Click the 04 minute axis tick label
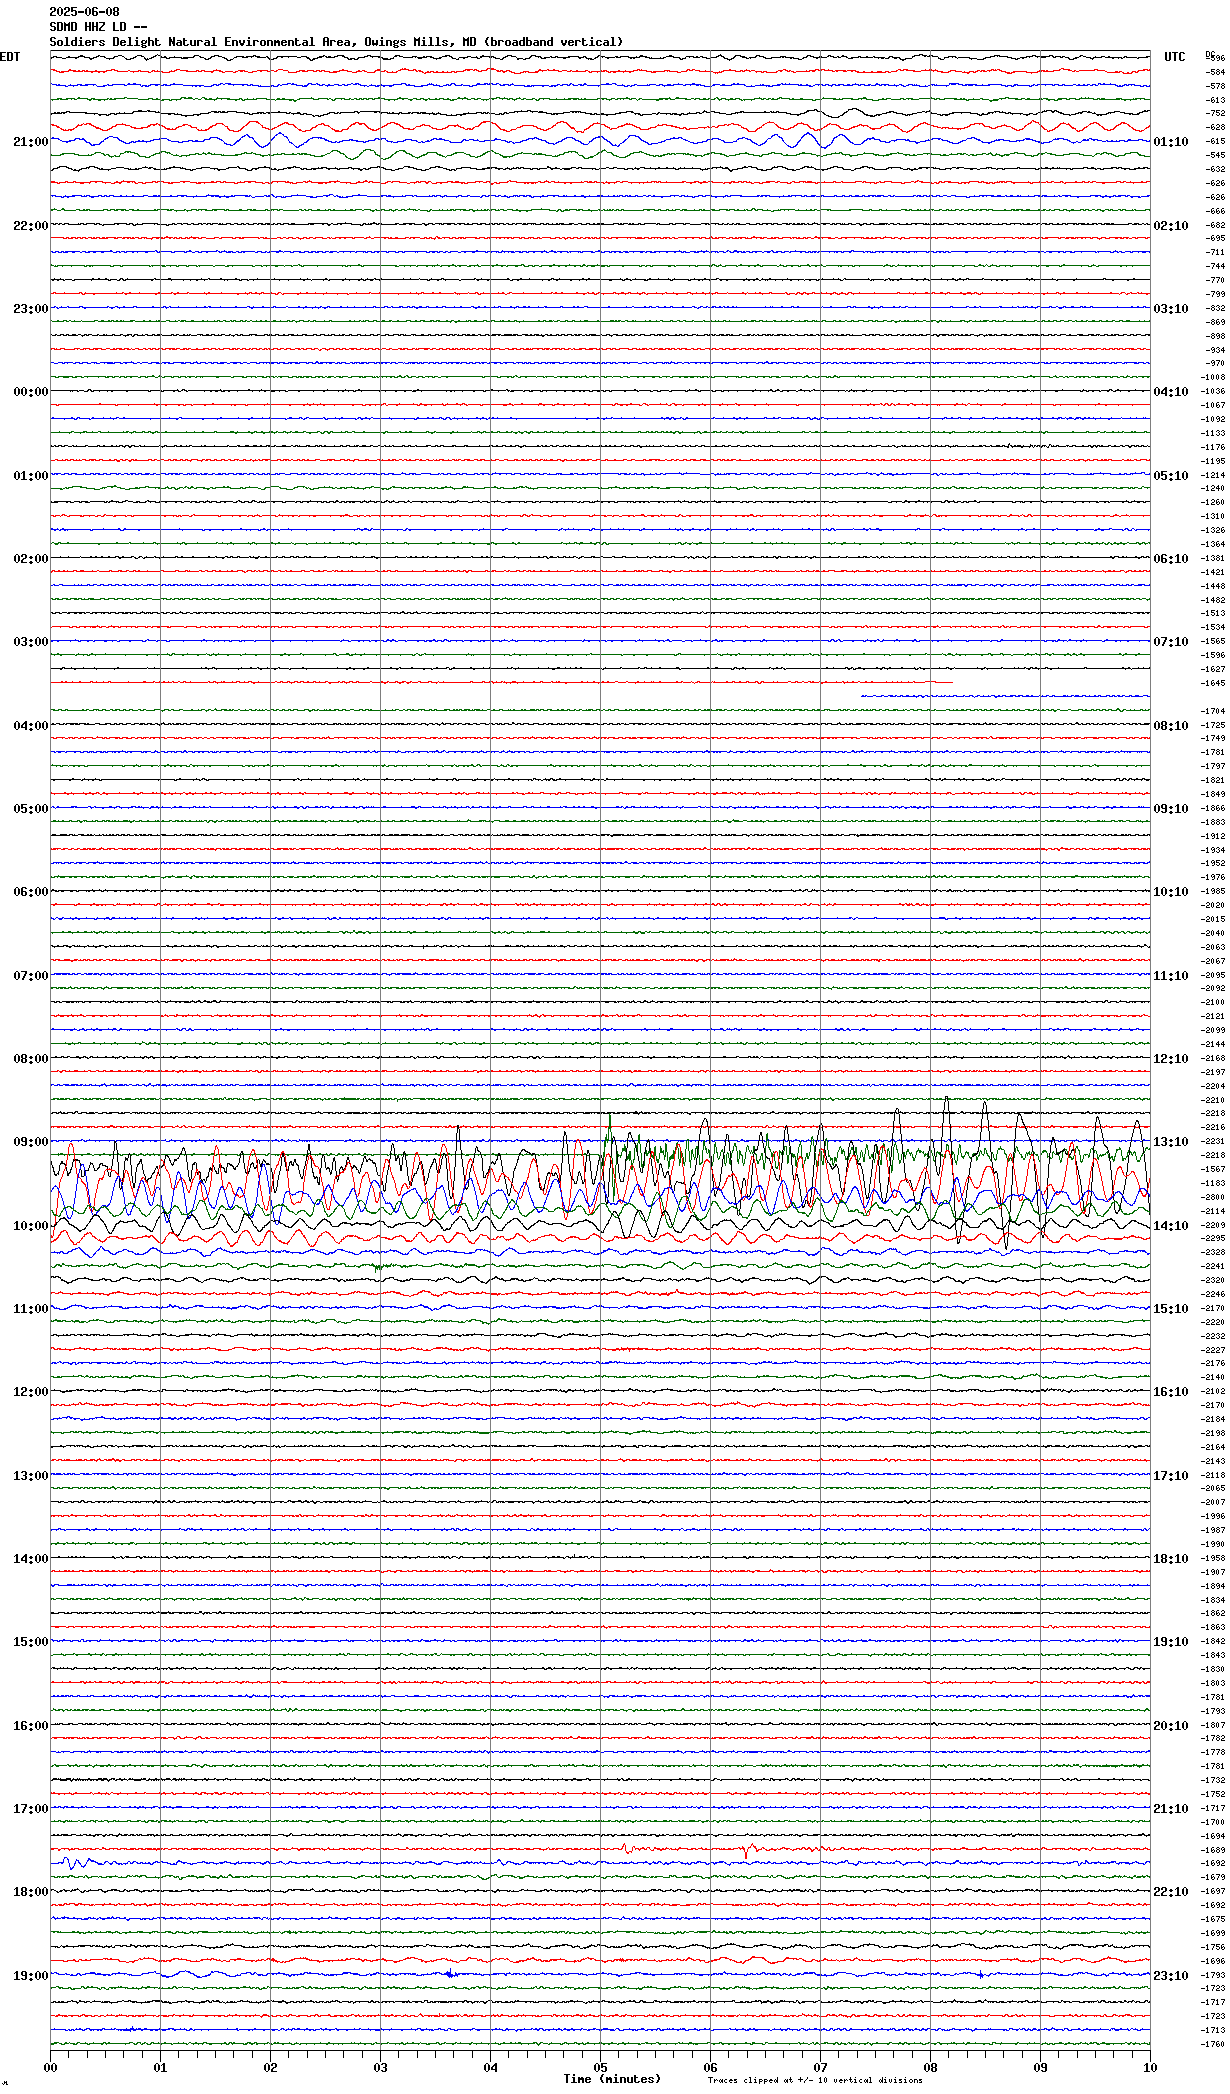The height and width of the screenshot is (2094, 1230). 490,2068
